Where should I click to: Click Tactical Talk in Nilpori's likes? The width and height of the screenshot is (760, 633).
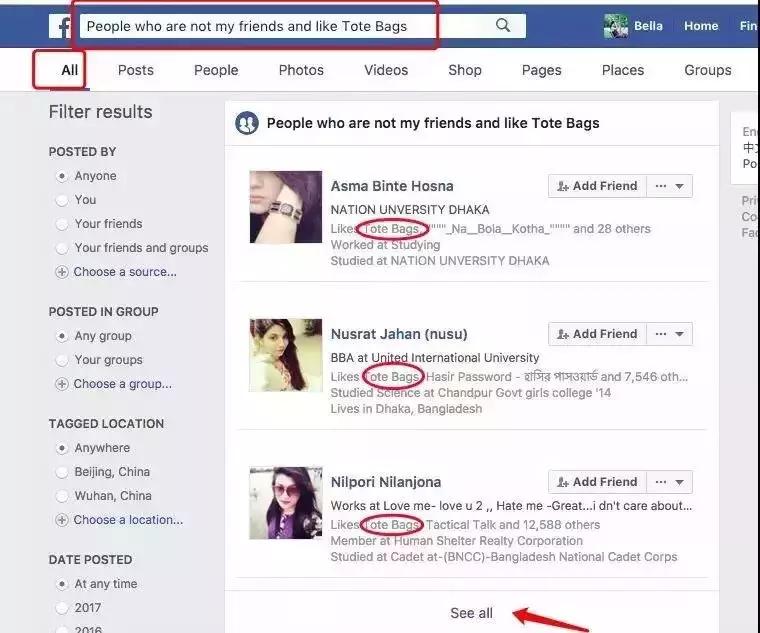pyautogui.click(x=460, y=525)
